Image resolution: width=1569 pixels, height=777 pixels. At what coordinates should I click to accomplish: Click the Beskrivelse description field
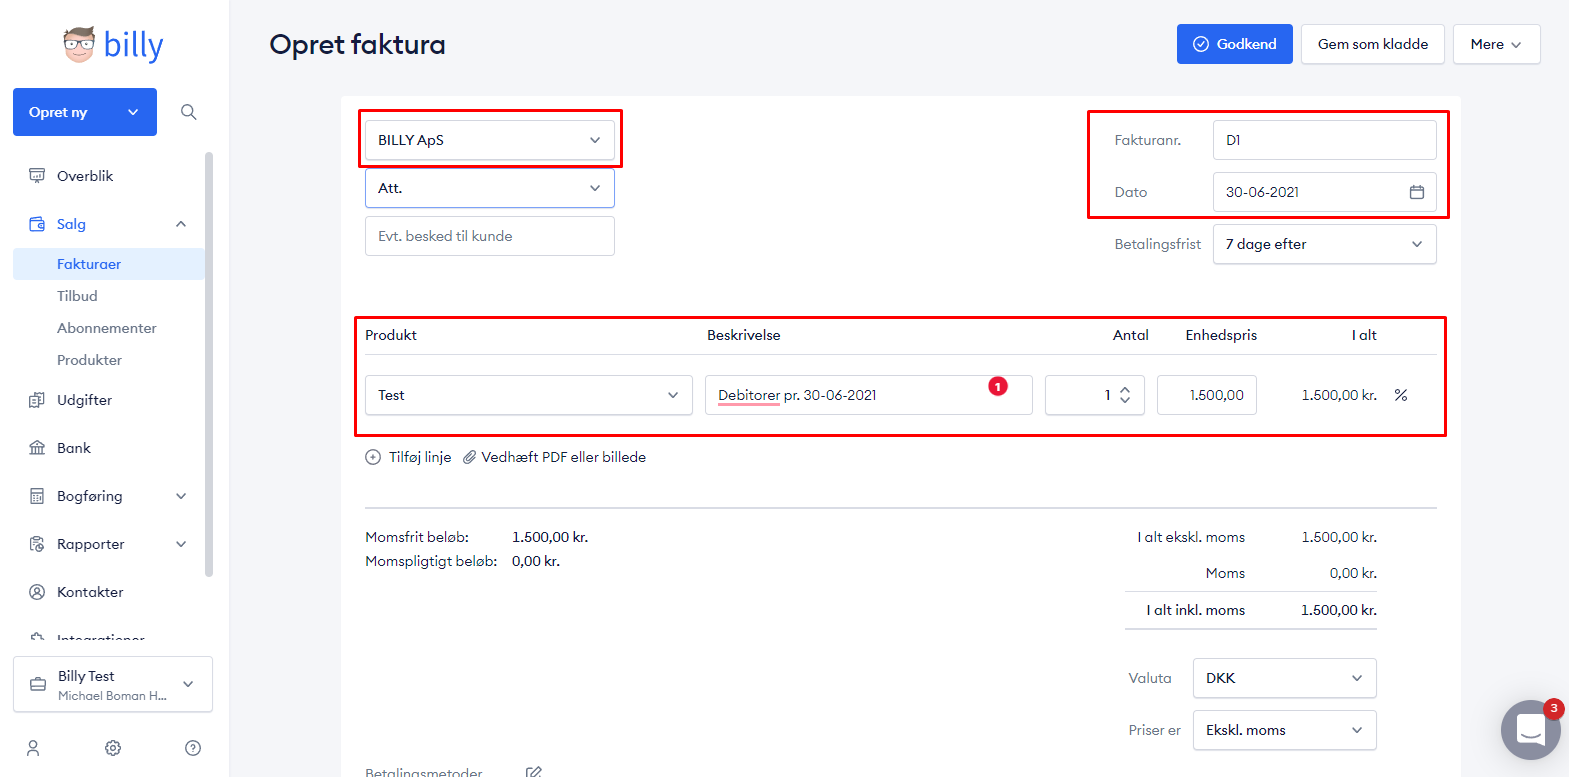point(869,395)
